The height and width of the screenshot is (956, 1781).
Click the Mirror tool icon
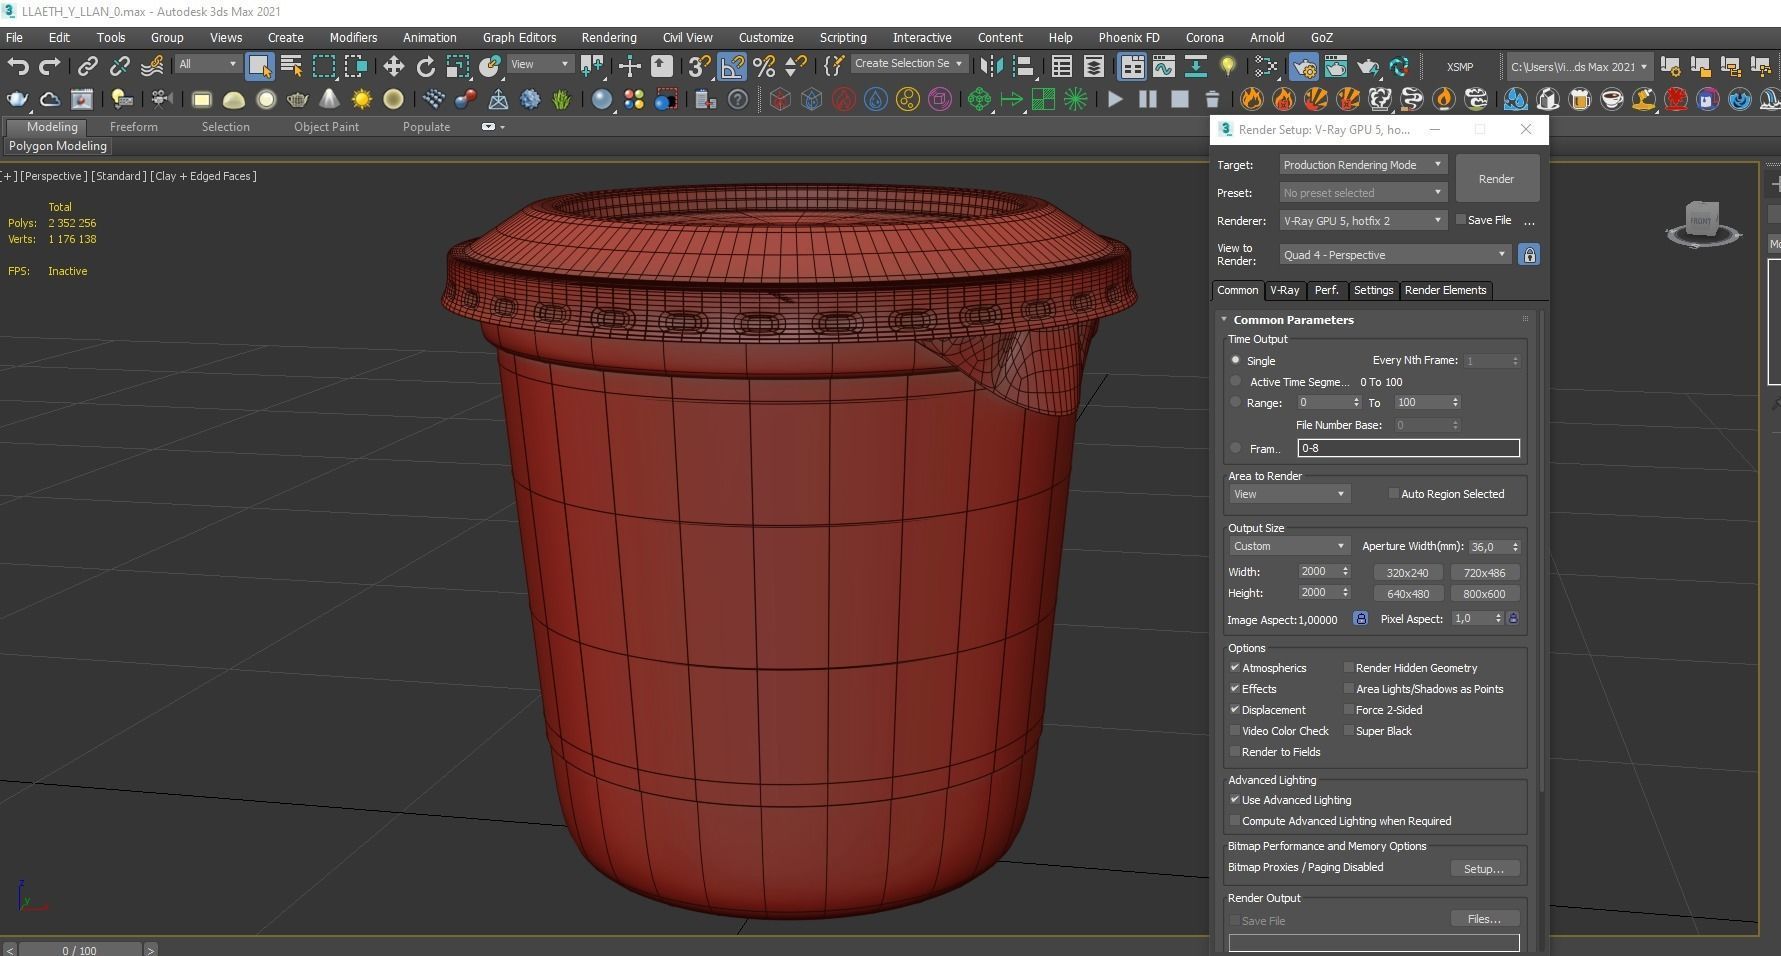coord(991,66)
